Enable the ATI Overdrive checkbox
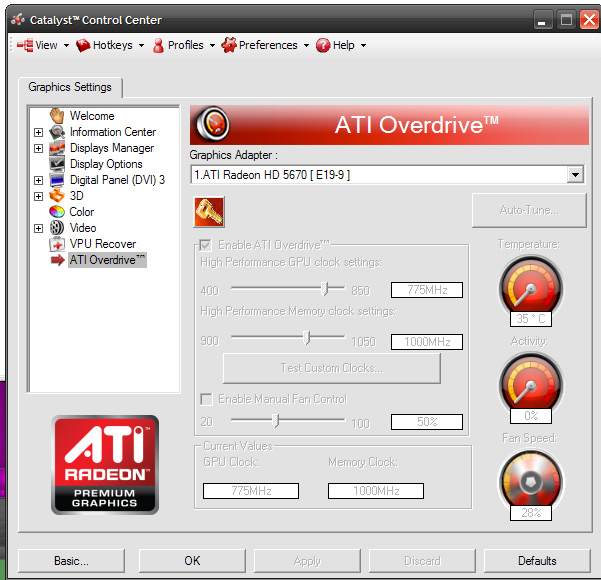The width and height of the screenshot is (601, 580). 206,245
